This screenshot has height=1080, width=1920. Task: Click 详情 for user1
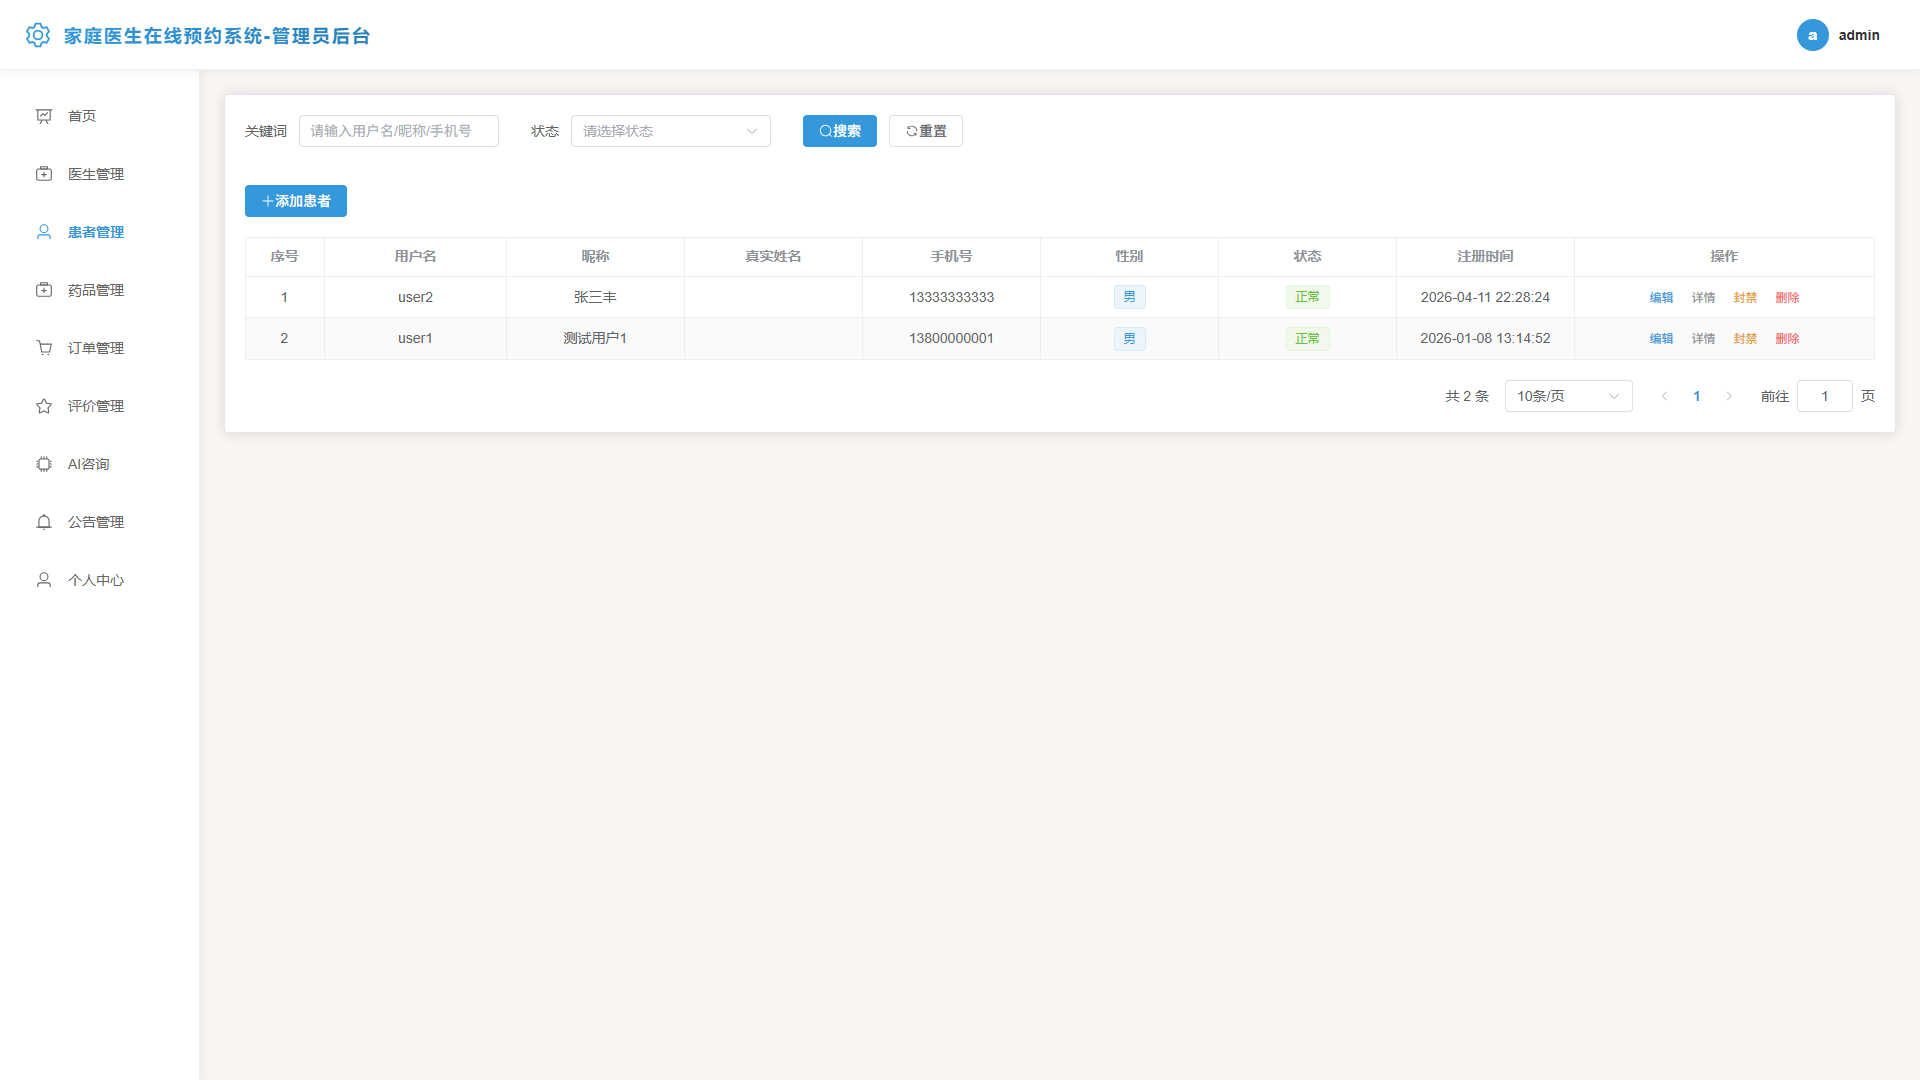[1704, 338]
